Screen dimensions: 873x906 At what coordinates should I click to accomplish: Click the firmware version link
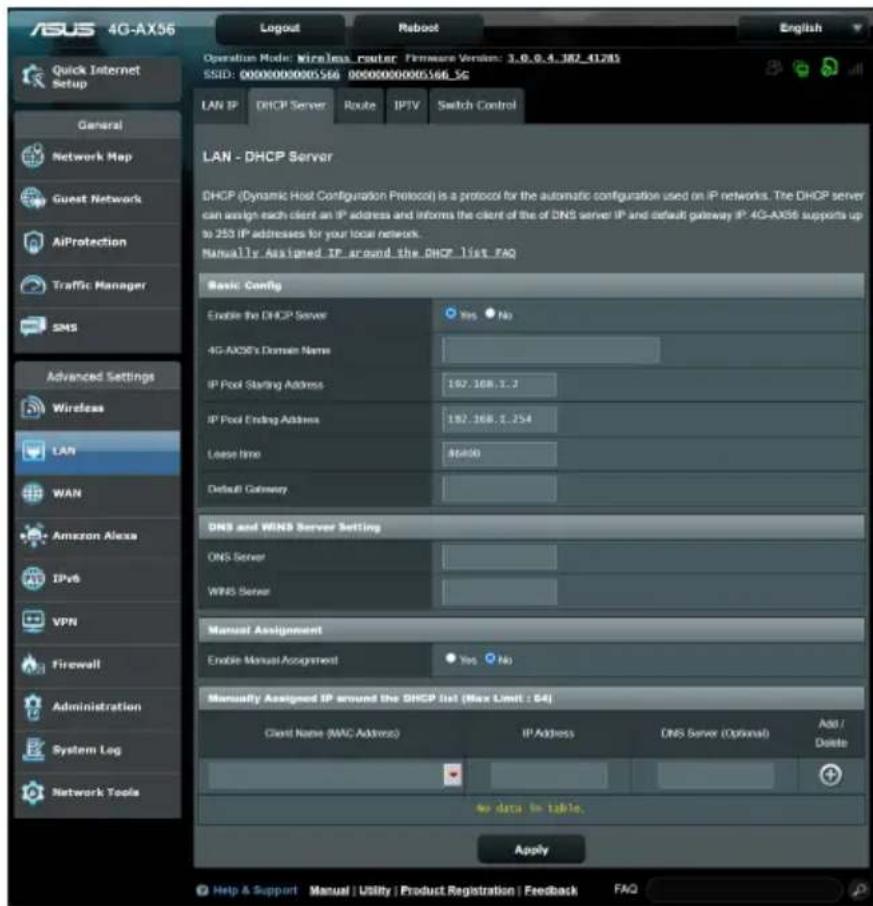pyautogui.click(x=563, y=58)
